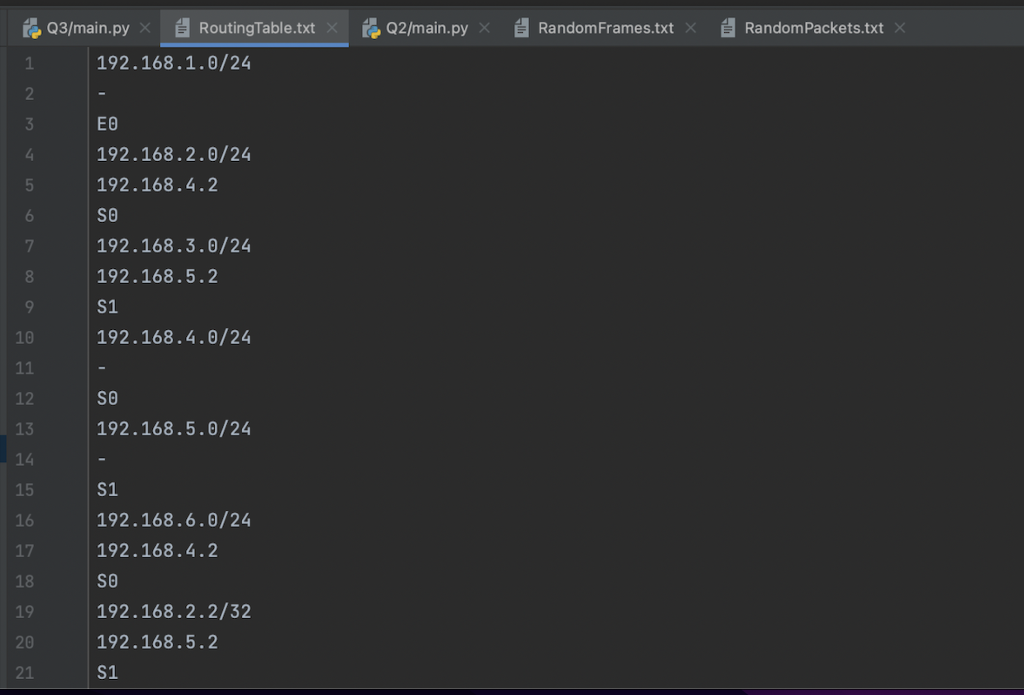Image resolution: width=1024 pixels, height=695 pixels.
Task: Click S1 on line 21
Action: click(107, 673)
